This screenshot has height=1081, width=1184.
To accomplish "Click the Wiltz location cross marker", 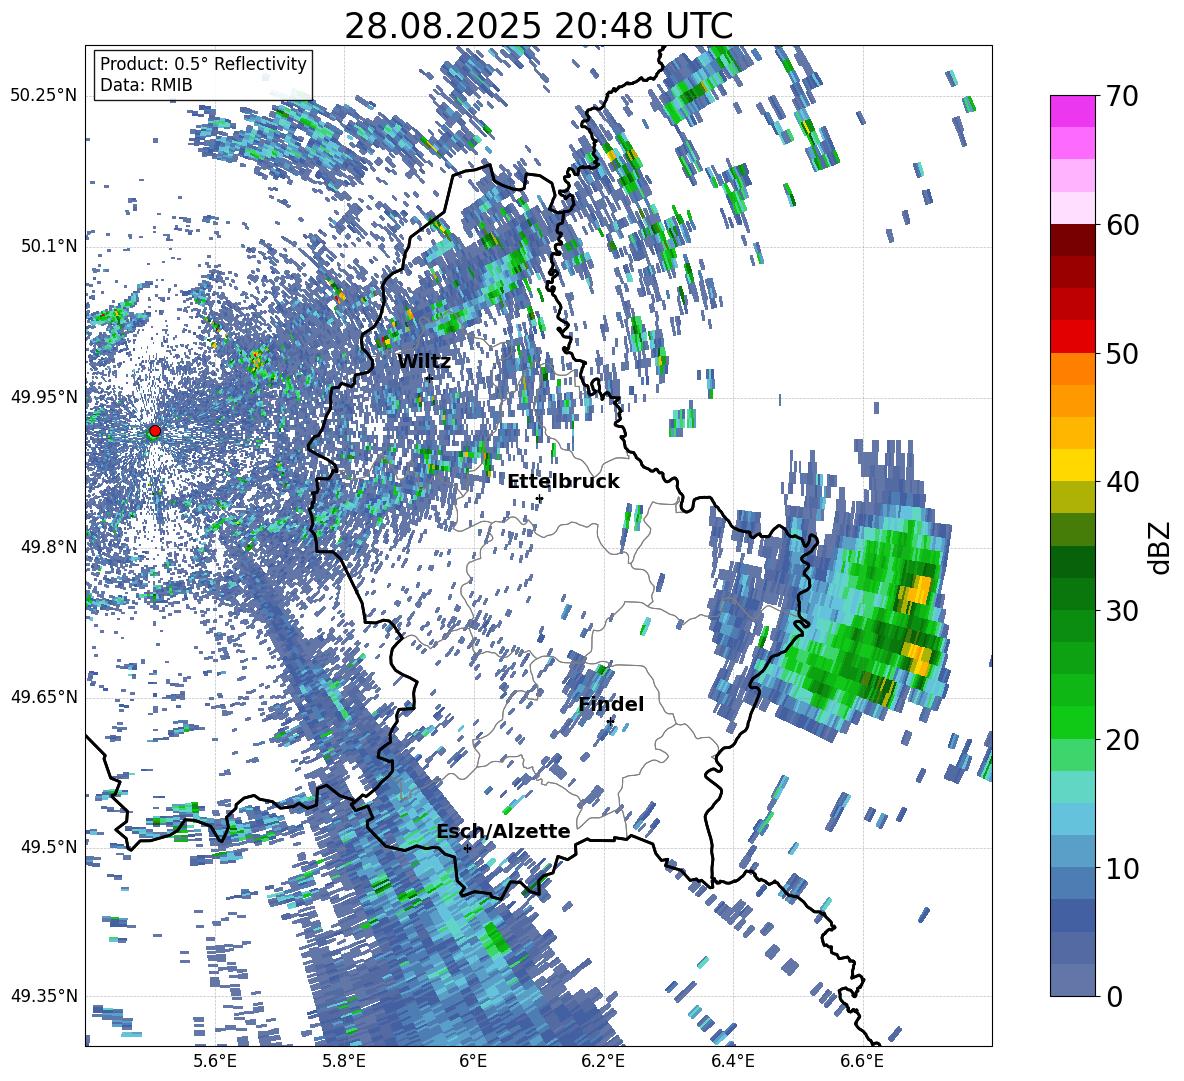I will (x=429, y=378).
